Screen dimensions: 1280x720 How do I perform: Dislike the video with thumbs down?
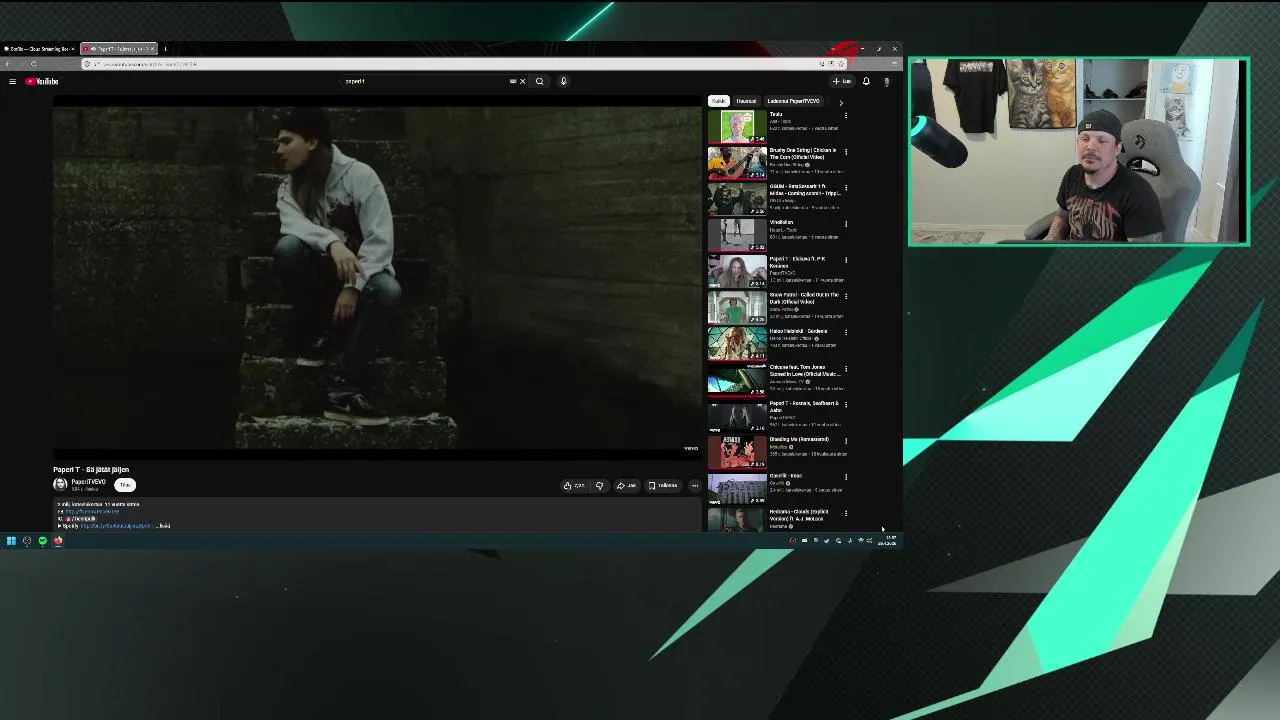tap(599, 486)
